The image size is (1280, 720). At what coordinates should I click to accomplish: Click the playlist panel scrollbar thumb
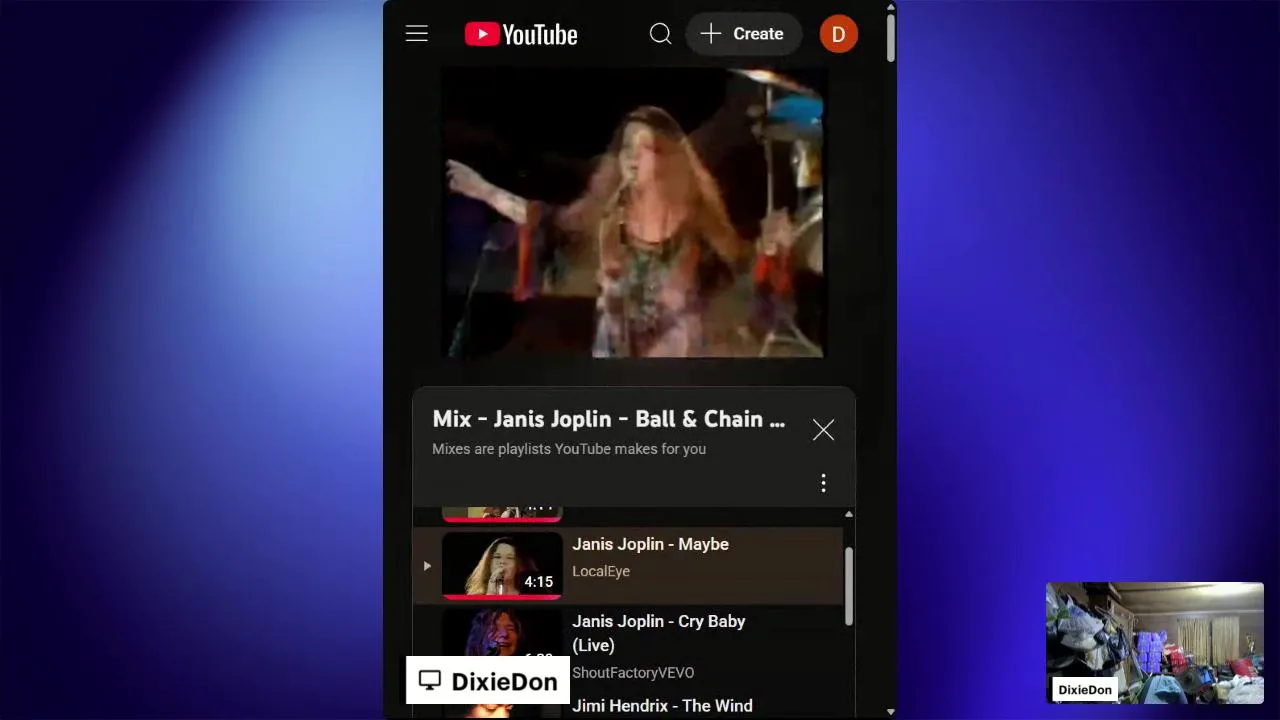pyautogui.click(x=849, y=586)
